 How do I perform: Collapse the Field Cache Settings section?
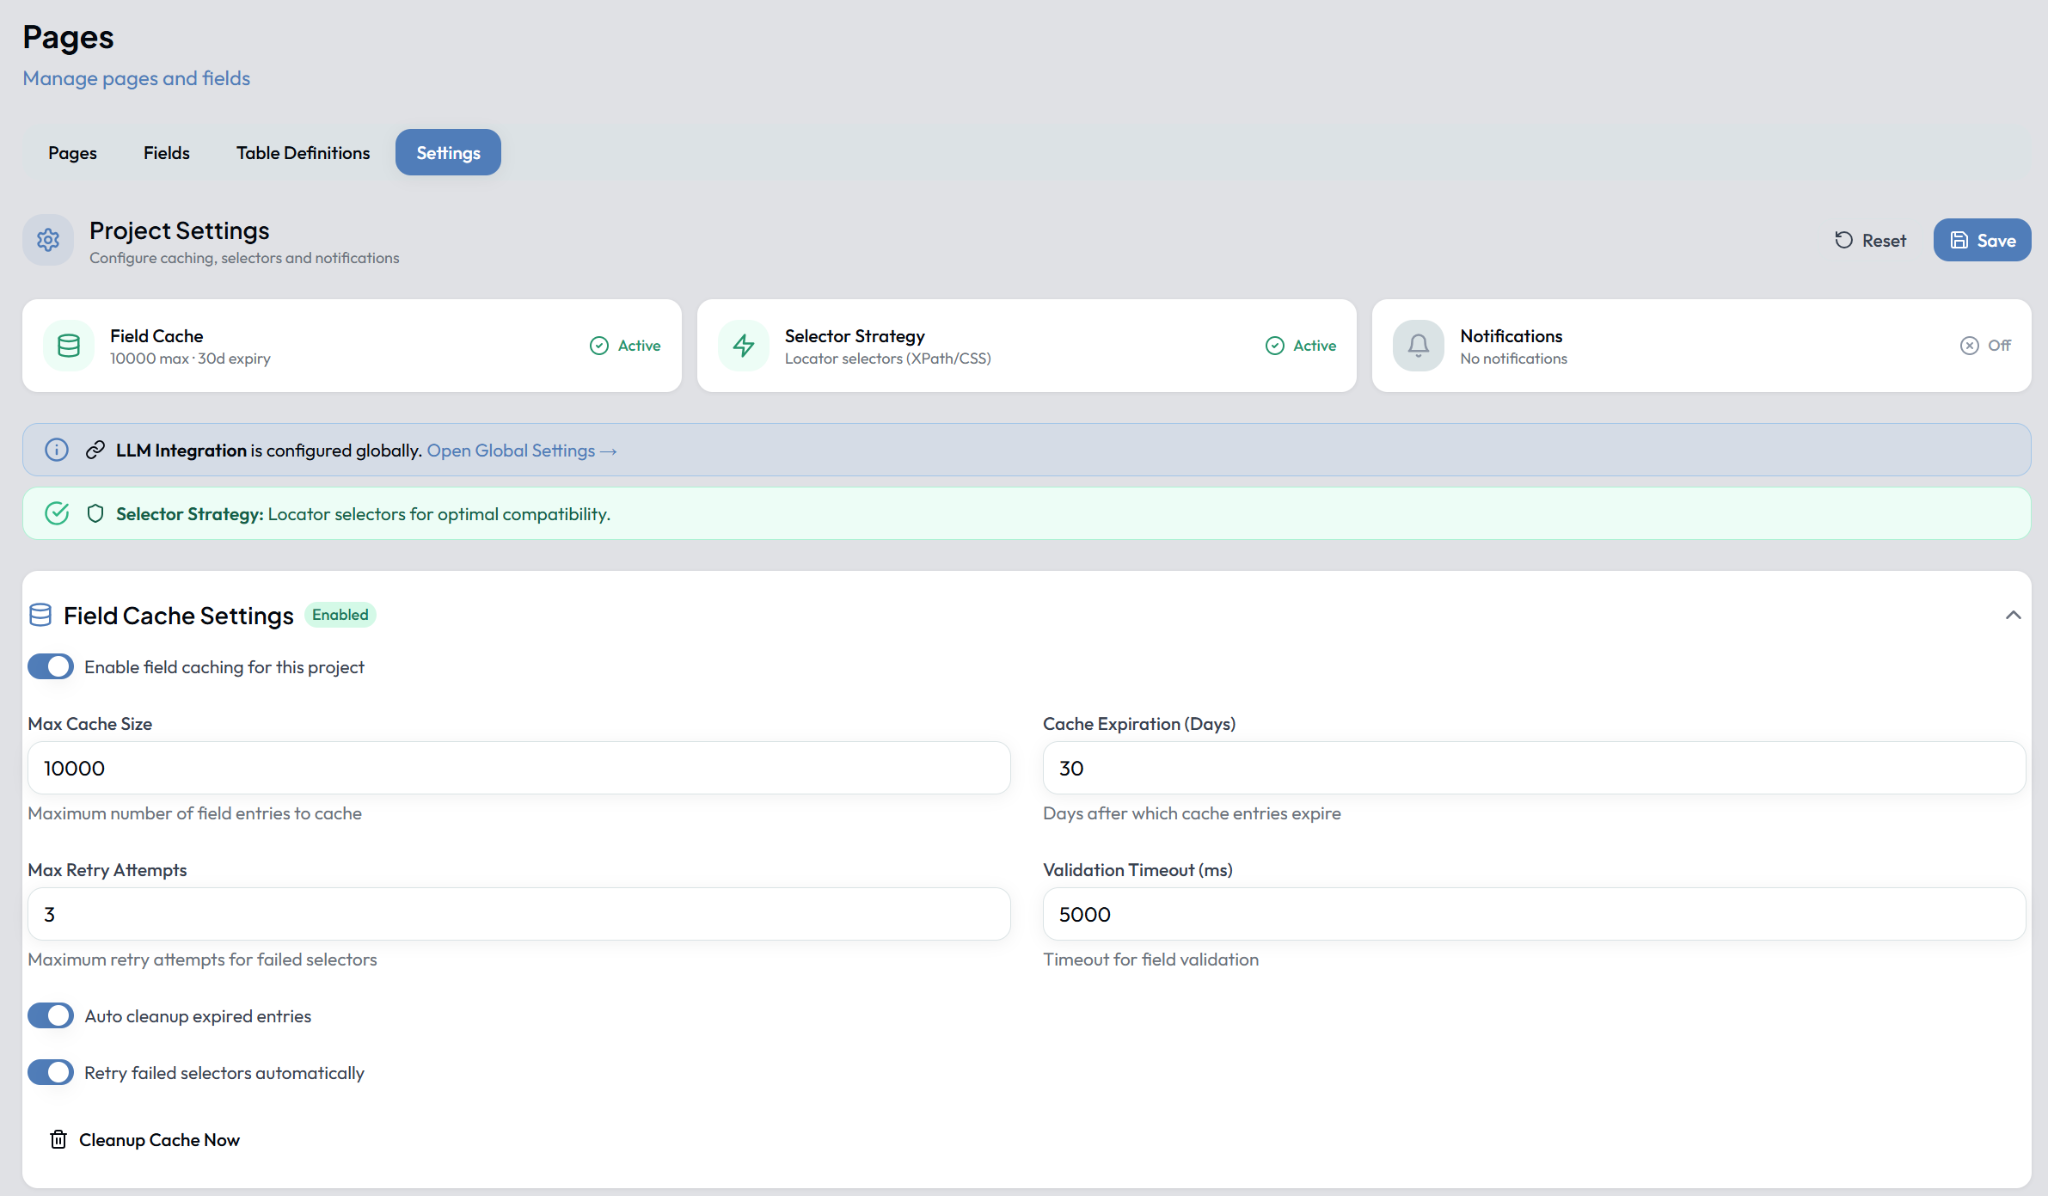point(2013,615)
